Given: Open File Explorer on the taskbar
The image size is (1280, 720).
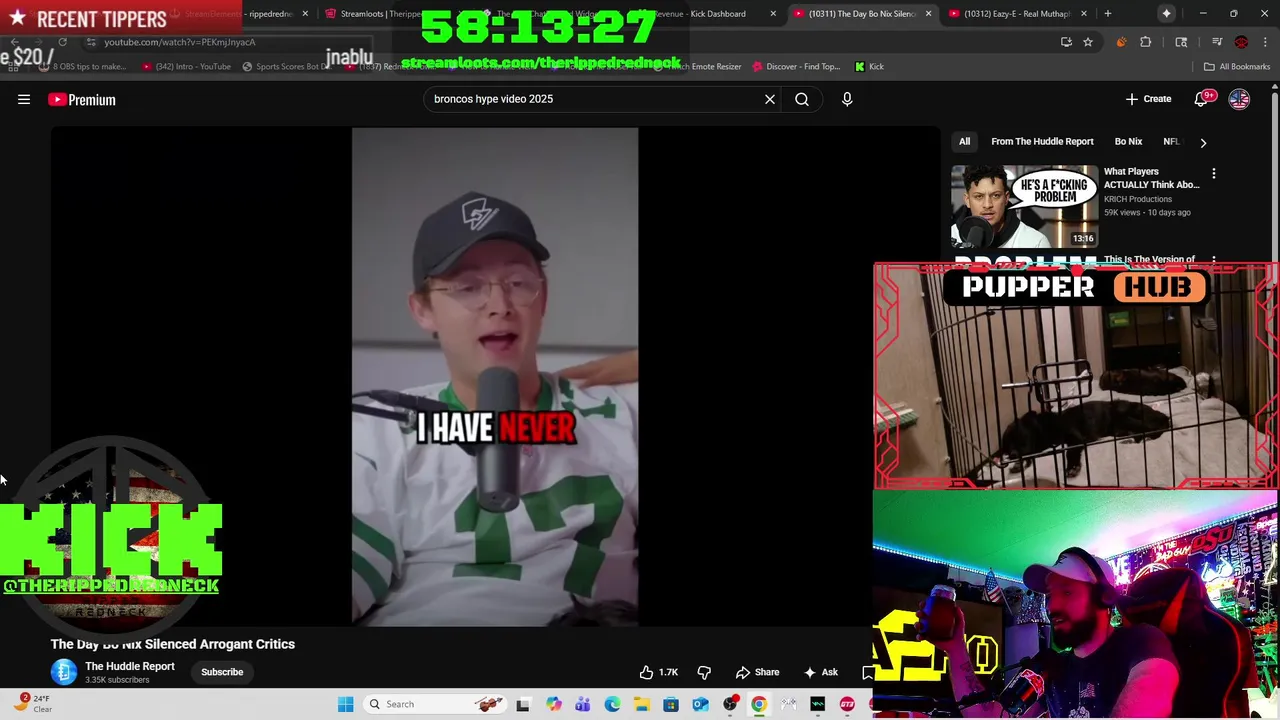Looking at the screenshot, I should pos(641,704).
